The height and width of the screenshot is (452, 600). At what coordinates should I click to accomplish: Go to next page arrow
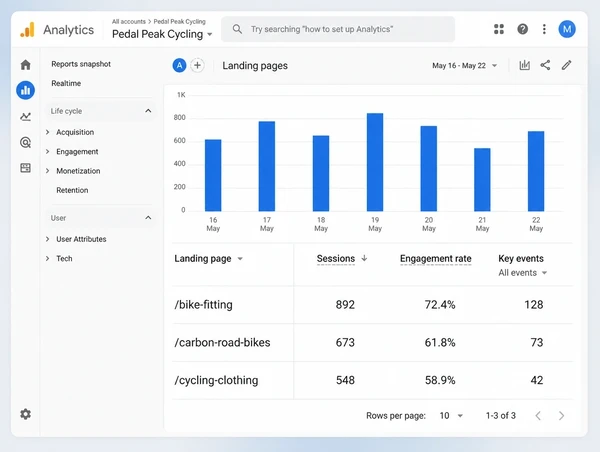coord(561,416)
